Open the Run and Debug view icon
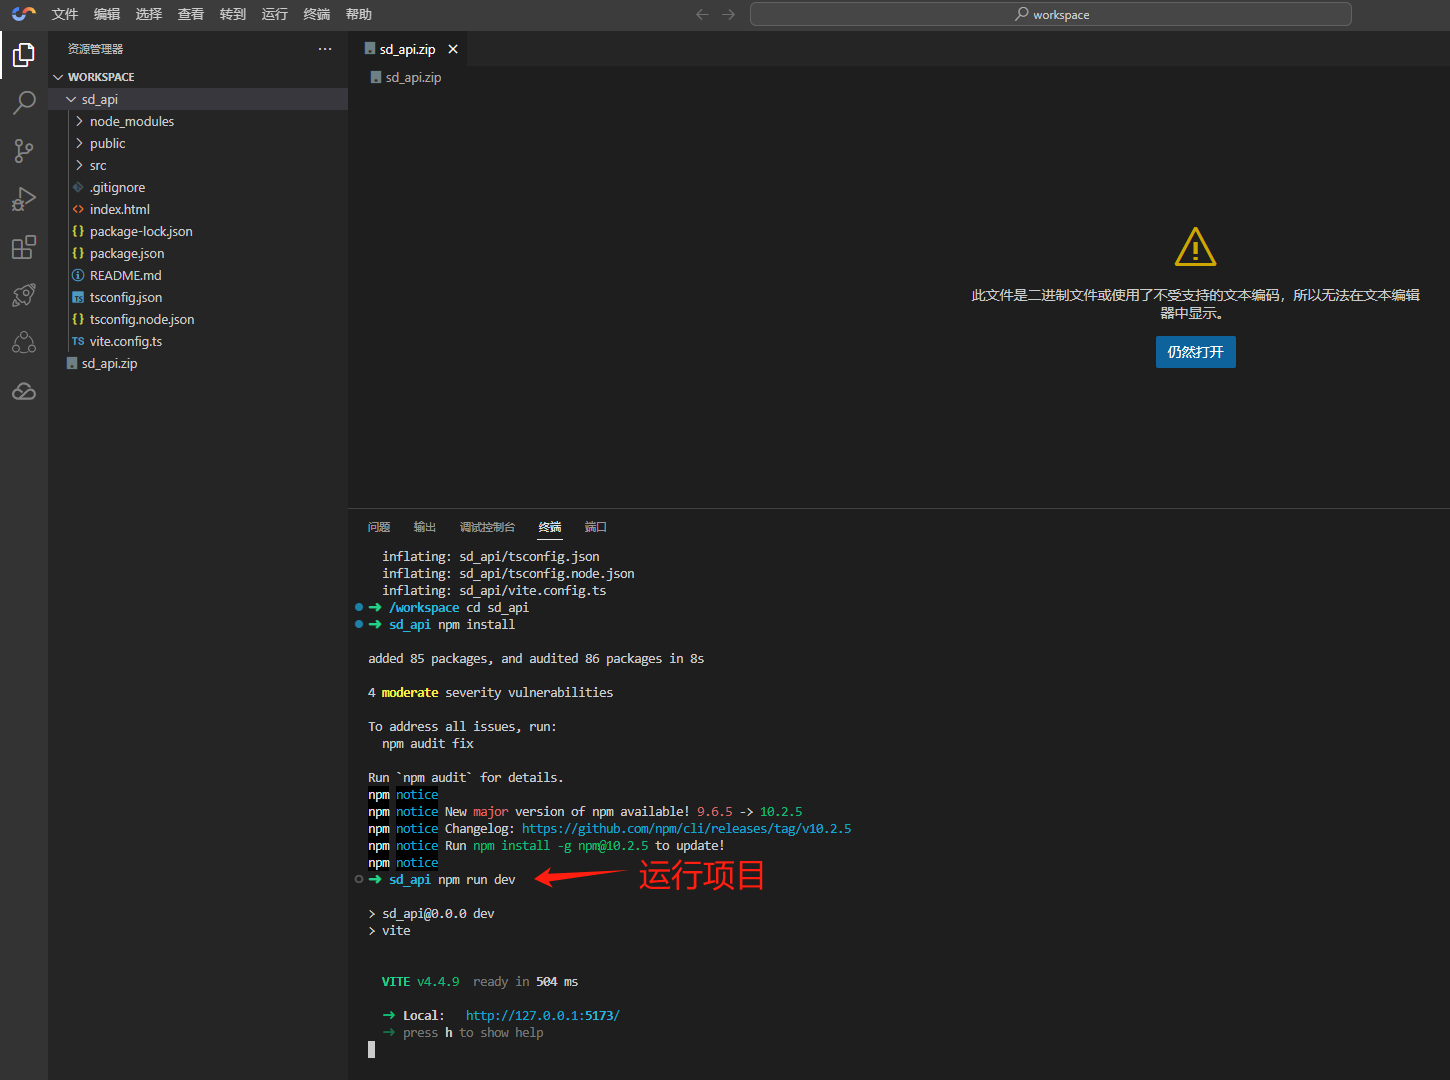Image resolution: width=1450 pixels, height=1080 pixels. point(24,199)
